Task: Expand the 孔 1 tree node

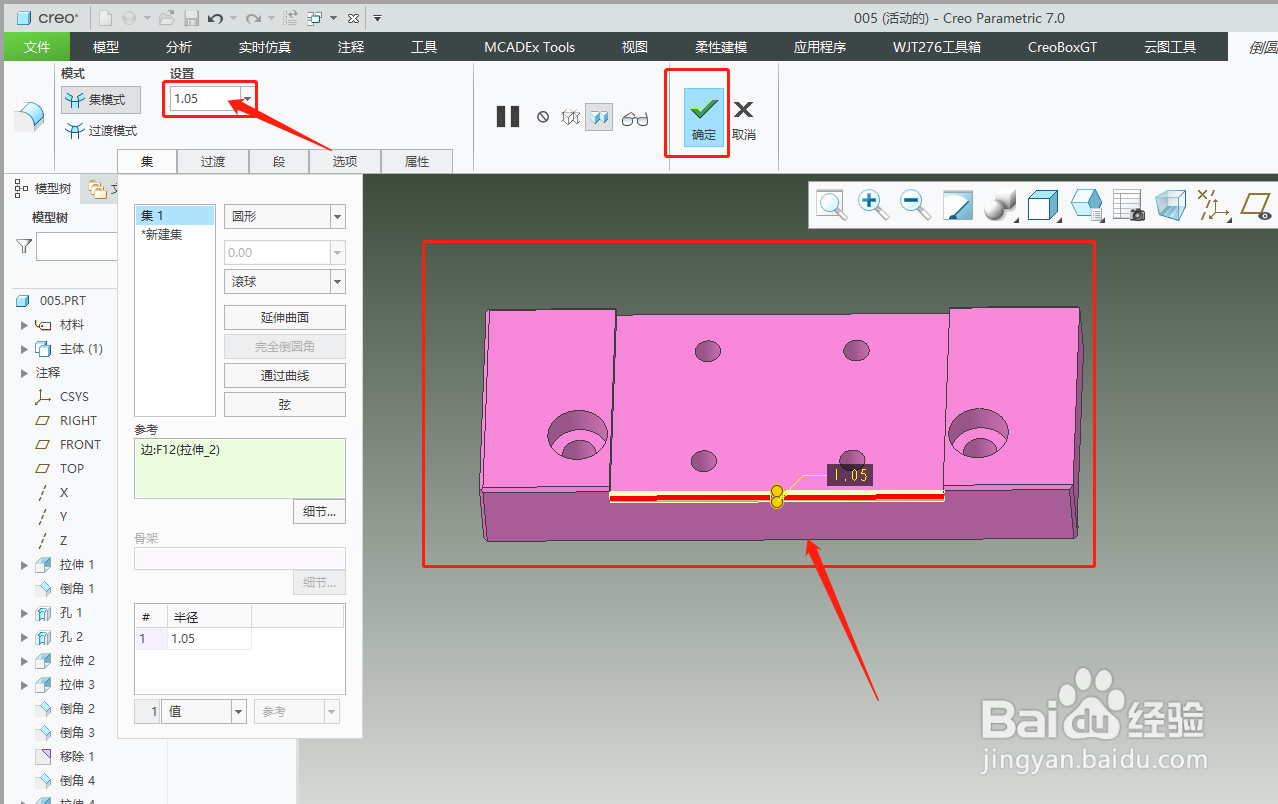Action: pyautogui.click(x=24, y=613)
